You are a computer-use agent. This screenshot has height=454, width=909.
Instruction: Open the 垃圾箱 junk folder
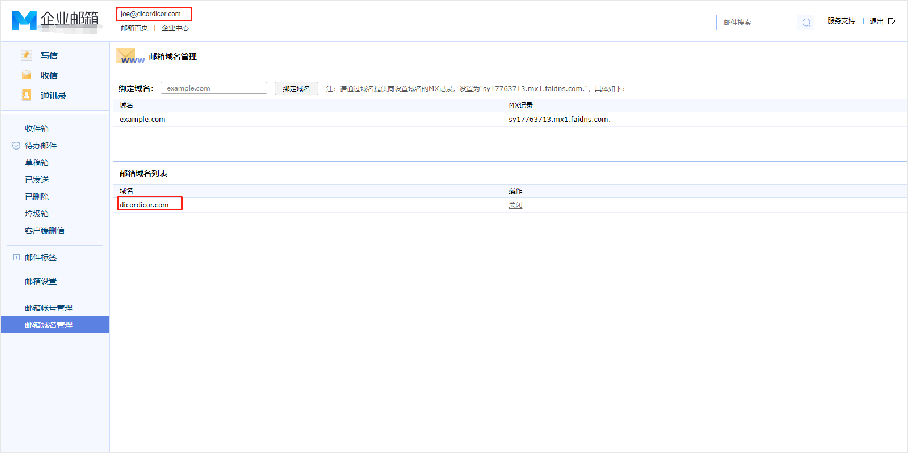pyautogui.click(x=37, y=213)
